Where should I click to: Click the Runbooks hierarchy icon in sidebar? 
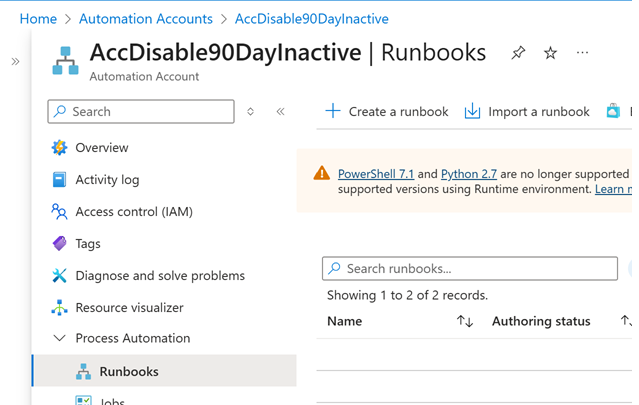pos(84,372)
